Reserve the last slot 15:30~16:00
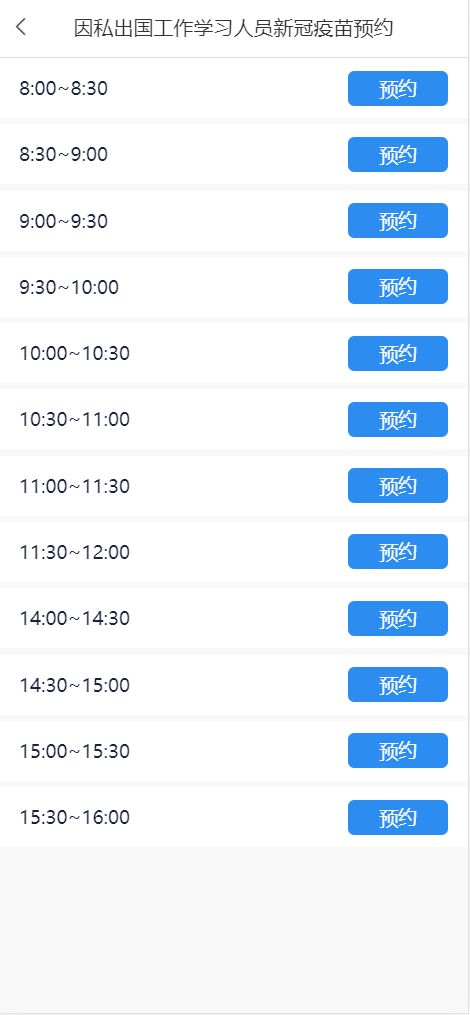The width and height of the screenshot is (470, 1015). click(x=397, y=818)
